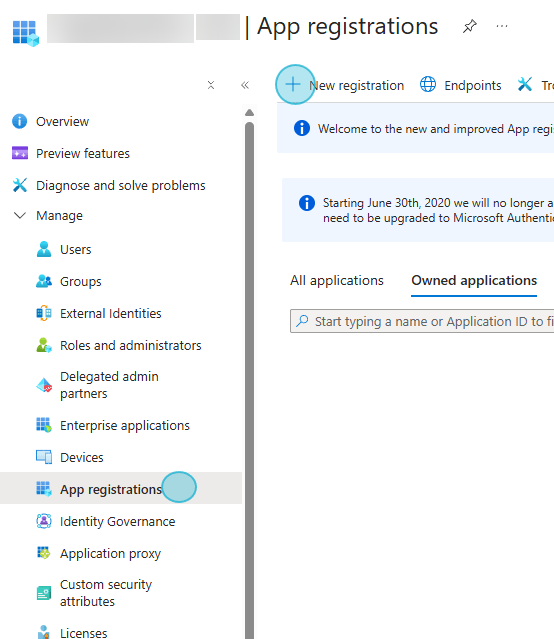The width and height of the screenshot is (554, 639).
Task: Open Delegated admin partners
Action: pyautogui.click(x=109, y=385)
